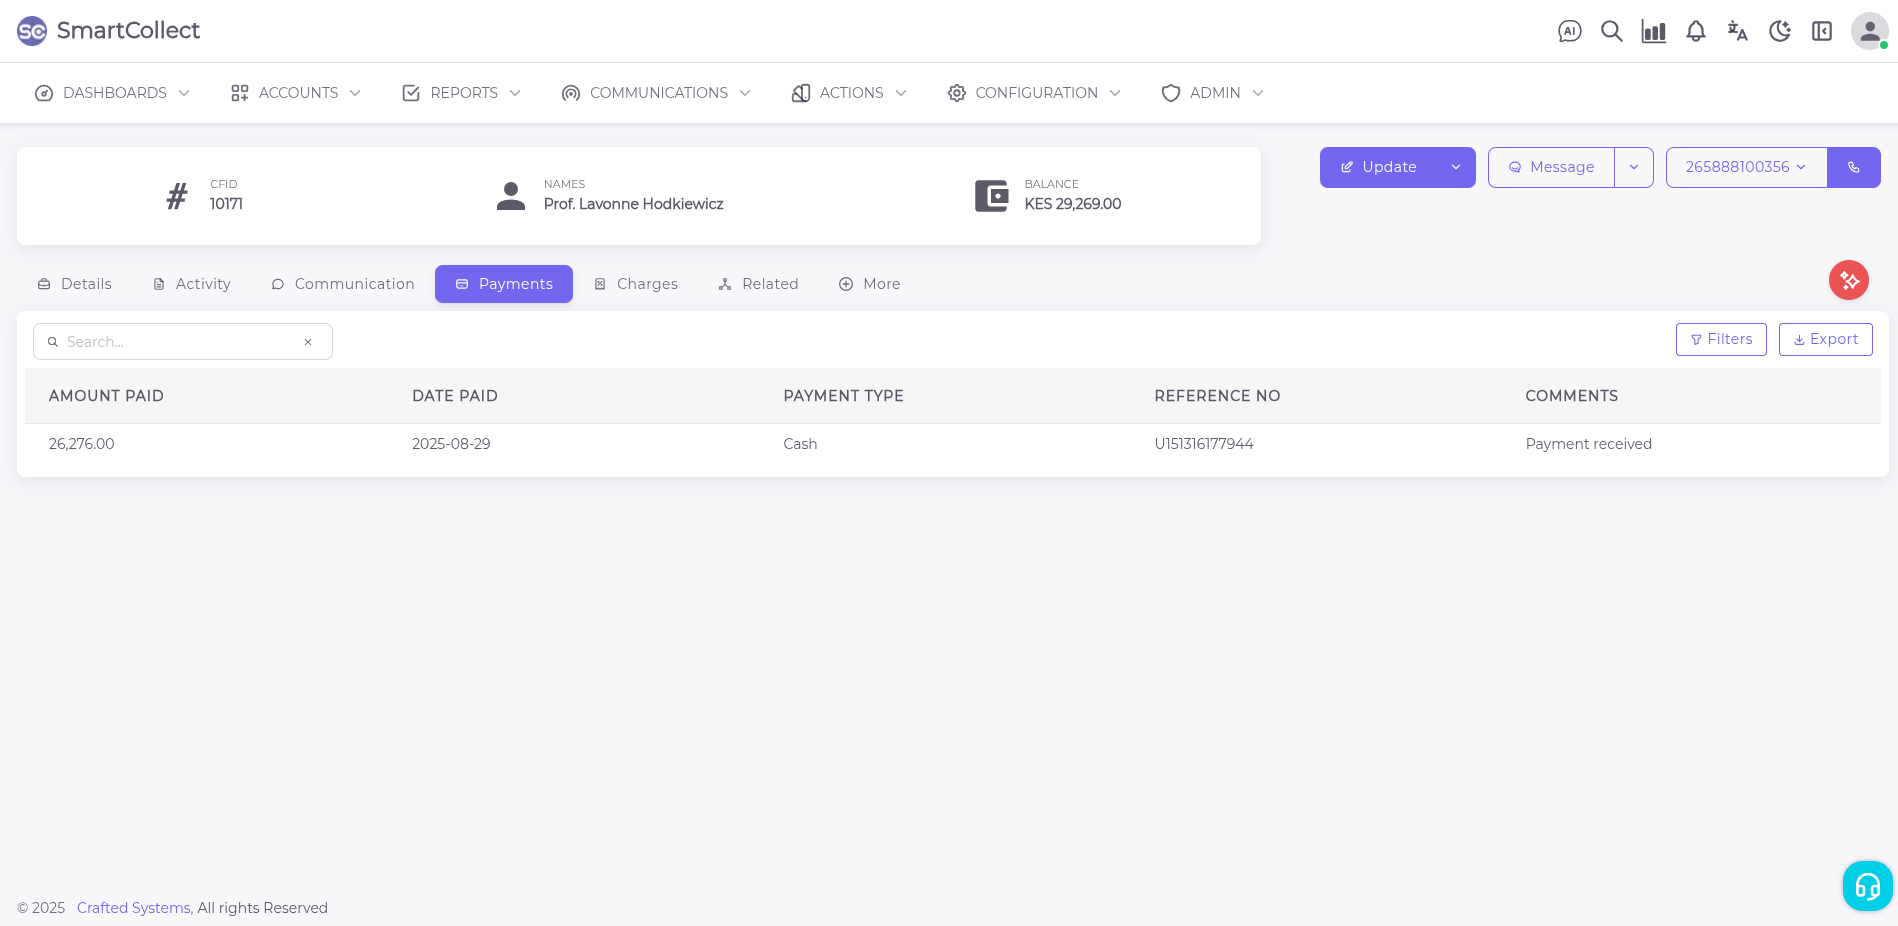1898x926 pixels.
Task: Click the phone call button
Action: pyautogui.click(x=1853, y=167)
